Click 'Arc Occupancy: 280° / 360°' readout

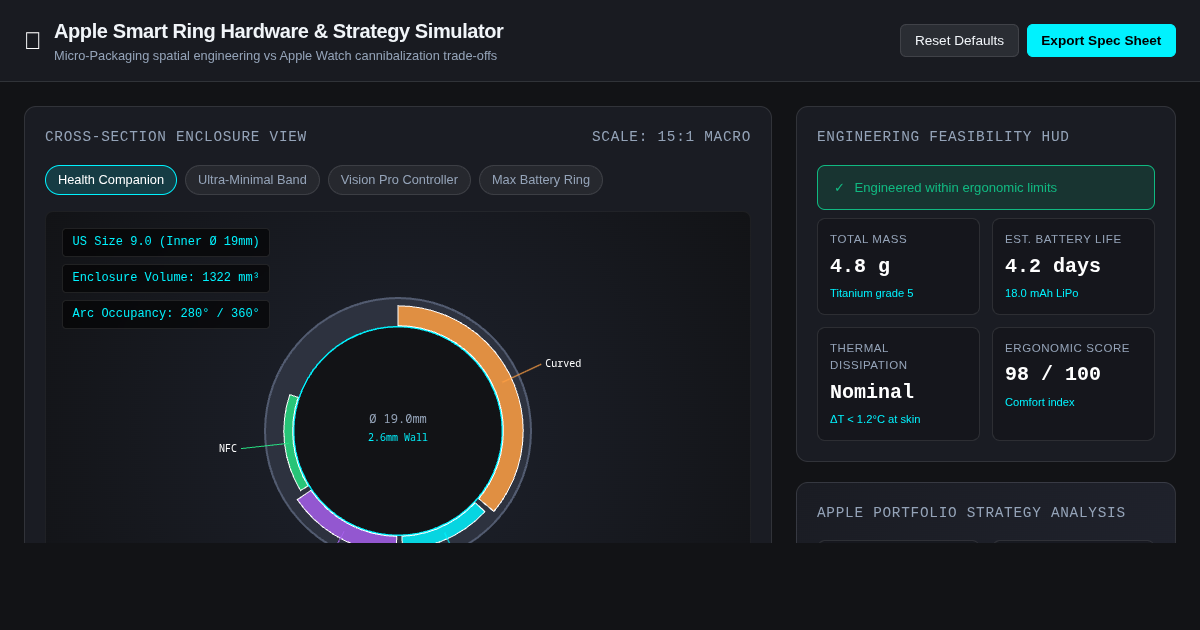[x=166, y=314]
